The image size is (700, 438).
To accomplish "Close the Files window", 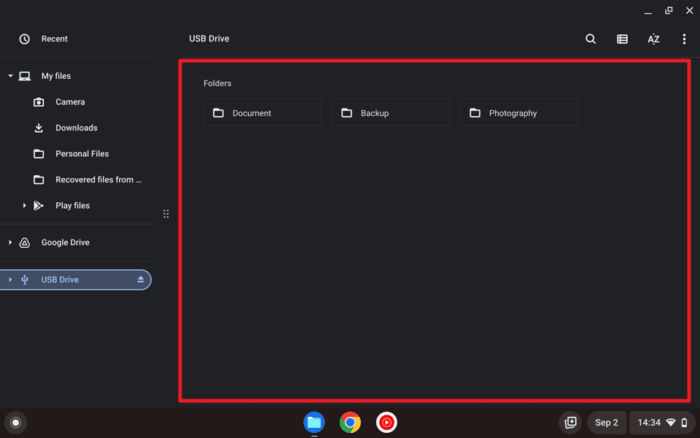I will pyautogui.click(x=689, y=11).
